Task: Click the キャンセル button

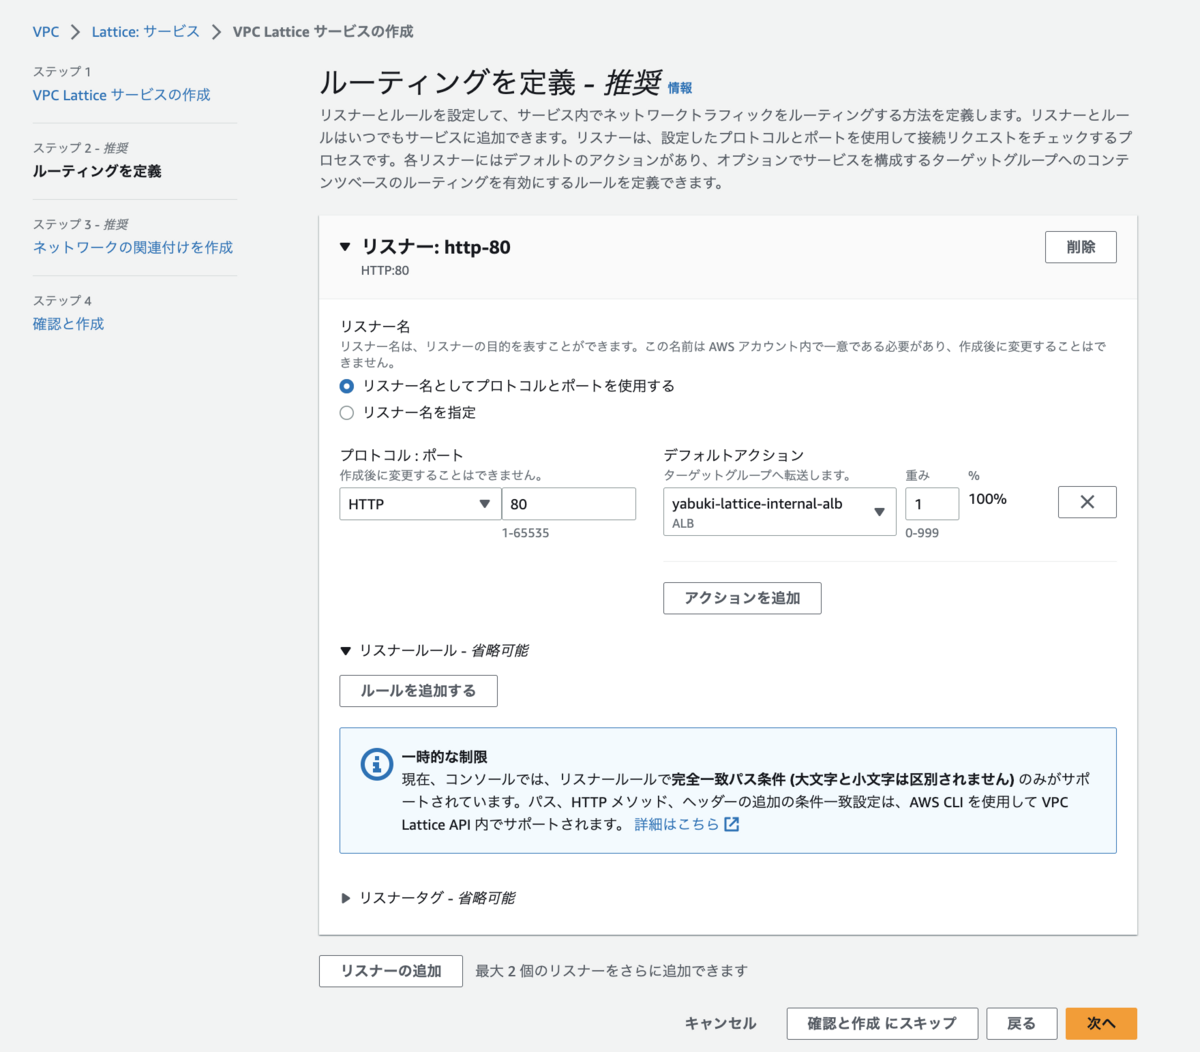Action: click(x=720, y=1023)
